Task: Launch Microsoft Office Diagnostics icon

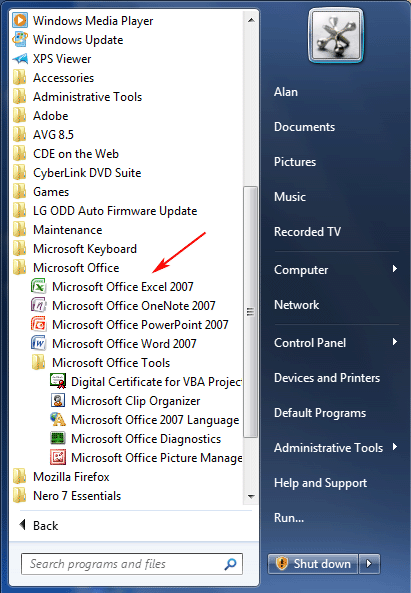Action: click(x=58, y=439)
